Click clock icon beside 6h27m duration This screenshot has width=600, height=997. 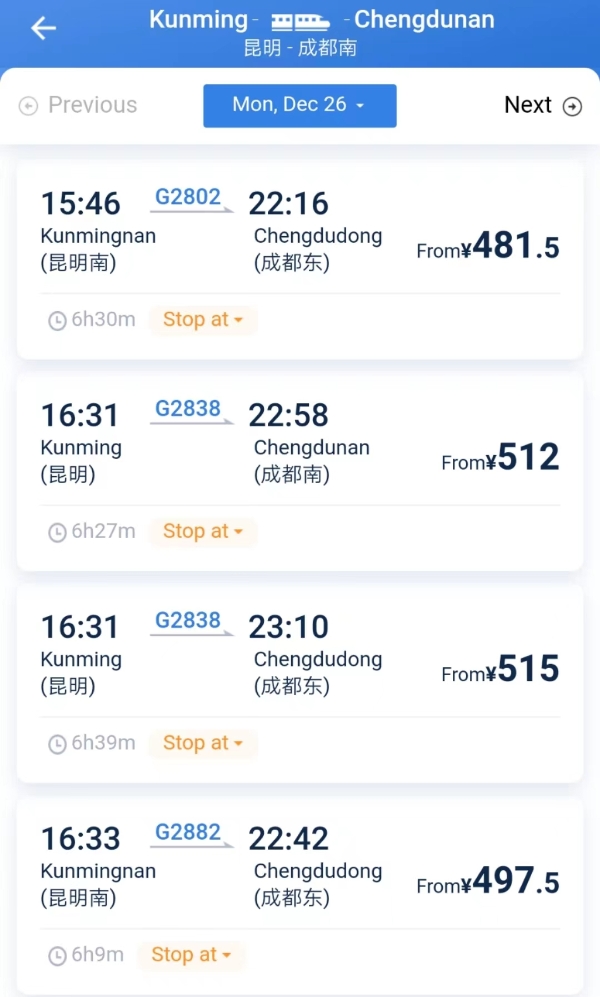[57, 532]
